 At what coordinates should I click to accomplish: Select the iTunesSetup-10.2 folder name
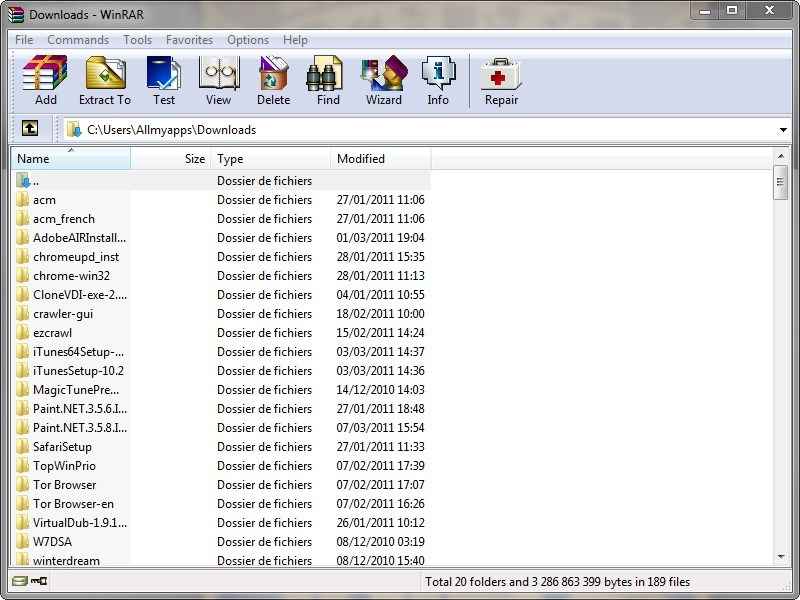click(78, 371)
